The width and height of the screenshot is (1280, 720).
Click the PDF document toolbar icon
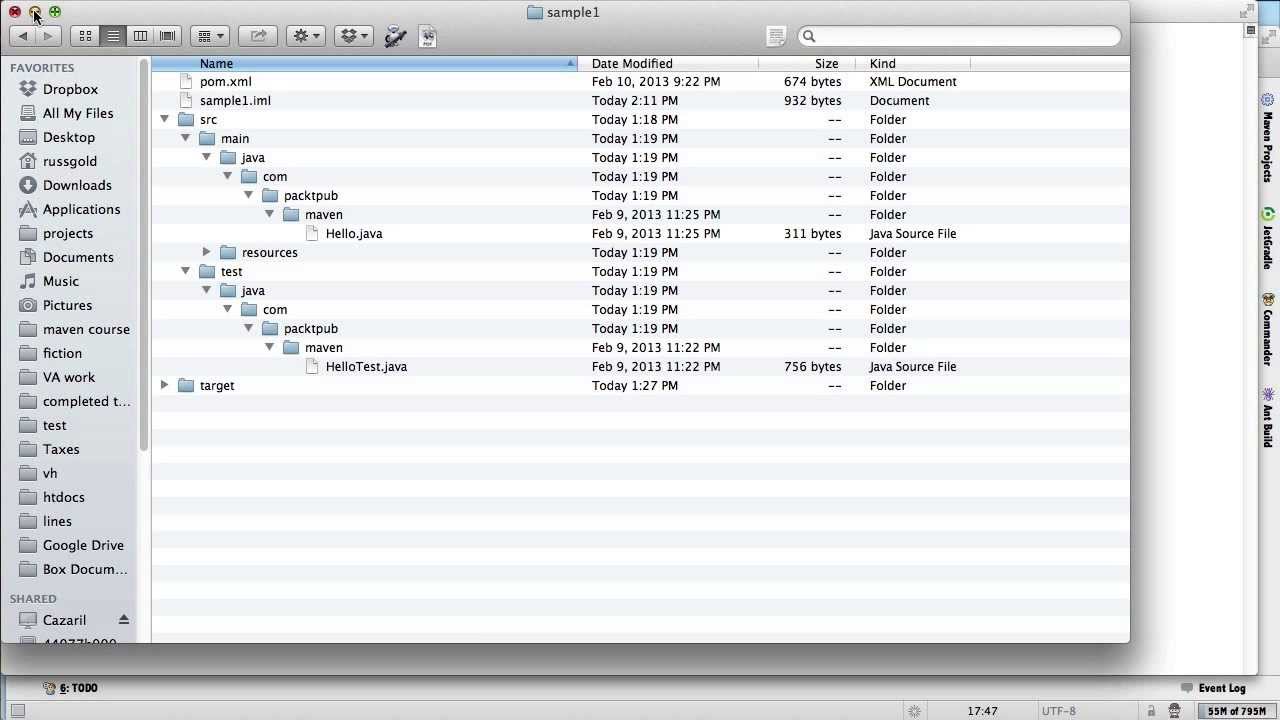coord(428,36)
